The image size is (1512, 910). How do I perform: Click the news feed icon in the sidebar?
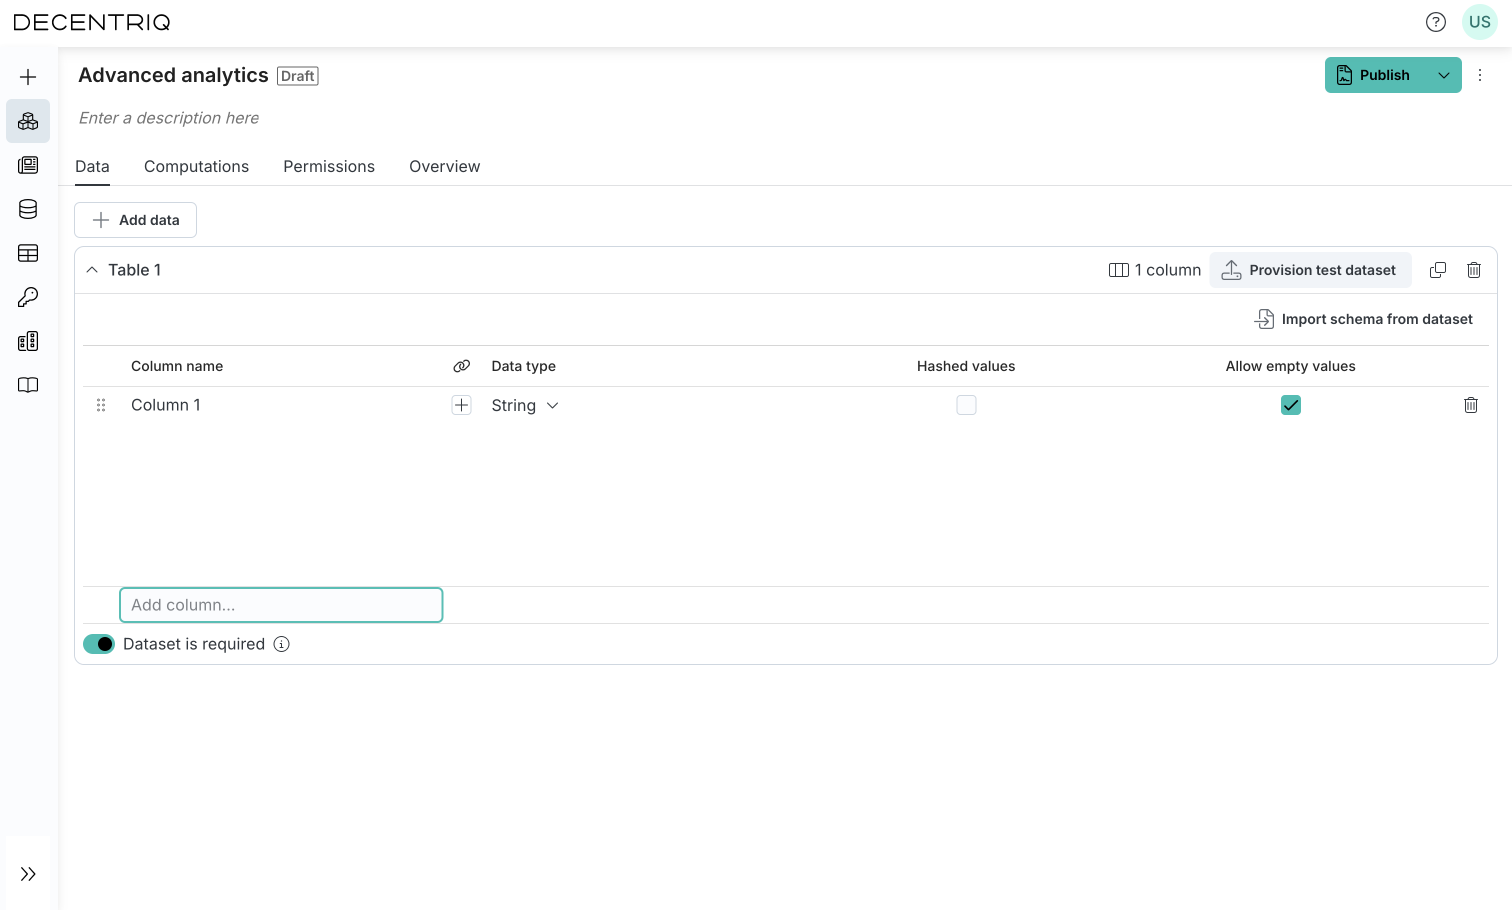coord(27,165)
